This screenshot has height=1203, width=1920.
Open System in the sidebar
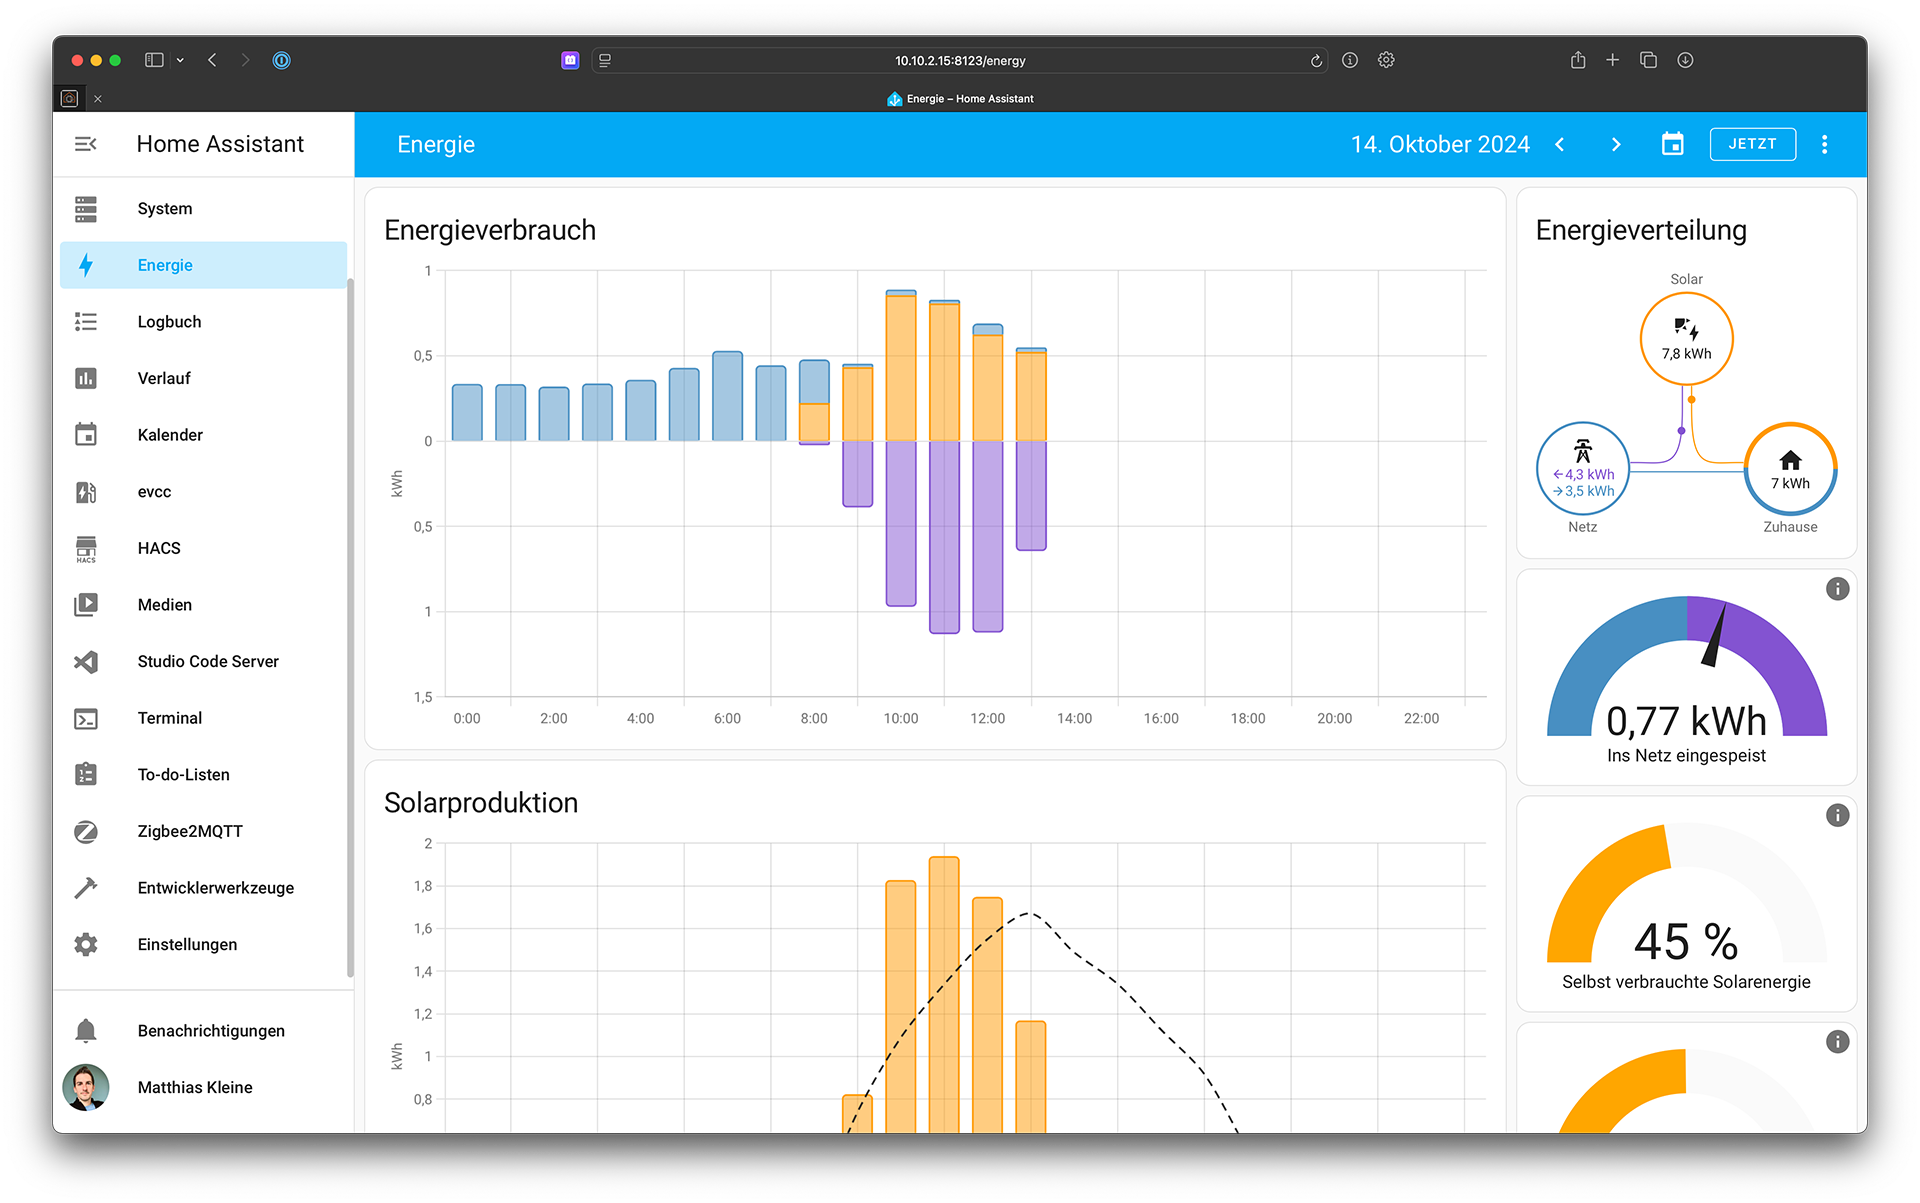[x=203, y=208]
